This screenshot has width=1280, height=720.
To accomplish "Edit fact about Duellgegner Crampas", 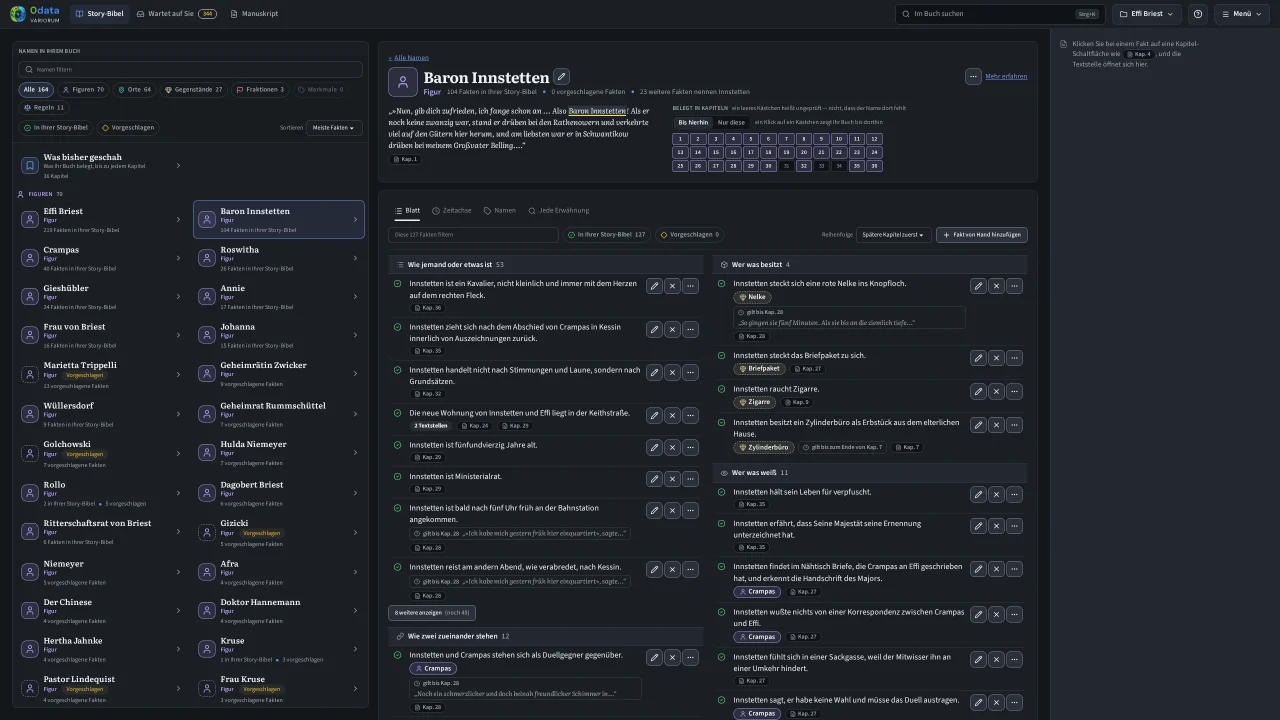I will 654,658.
